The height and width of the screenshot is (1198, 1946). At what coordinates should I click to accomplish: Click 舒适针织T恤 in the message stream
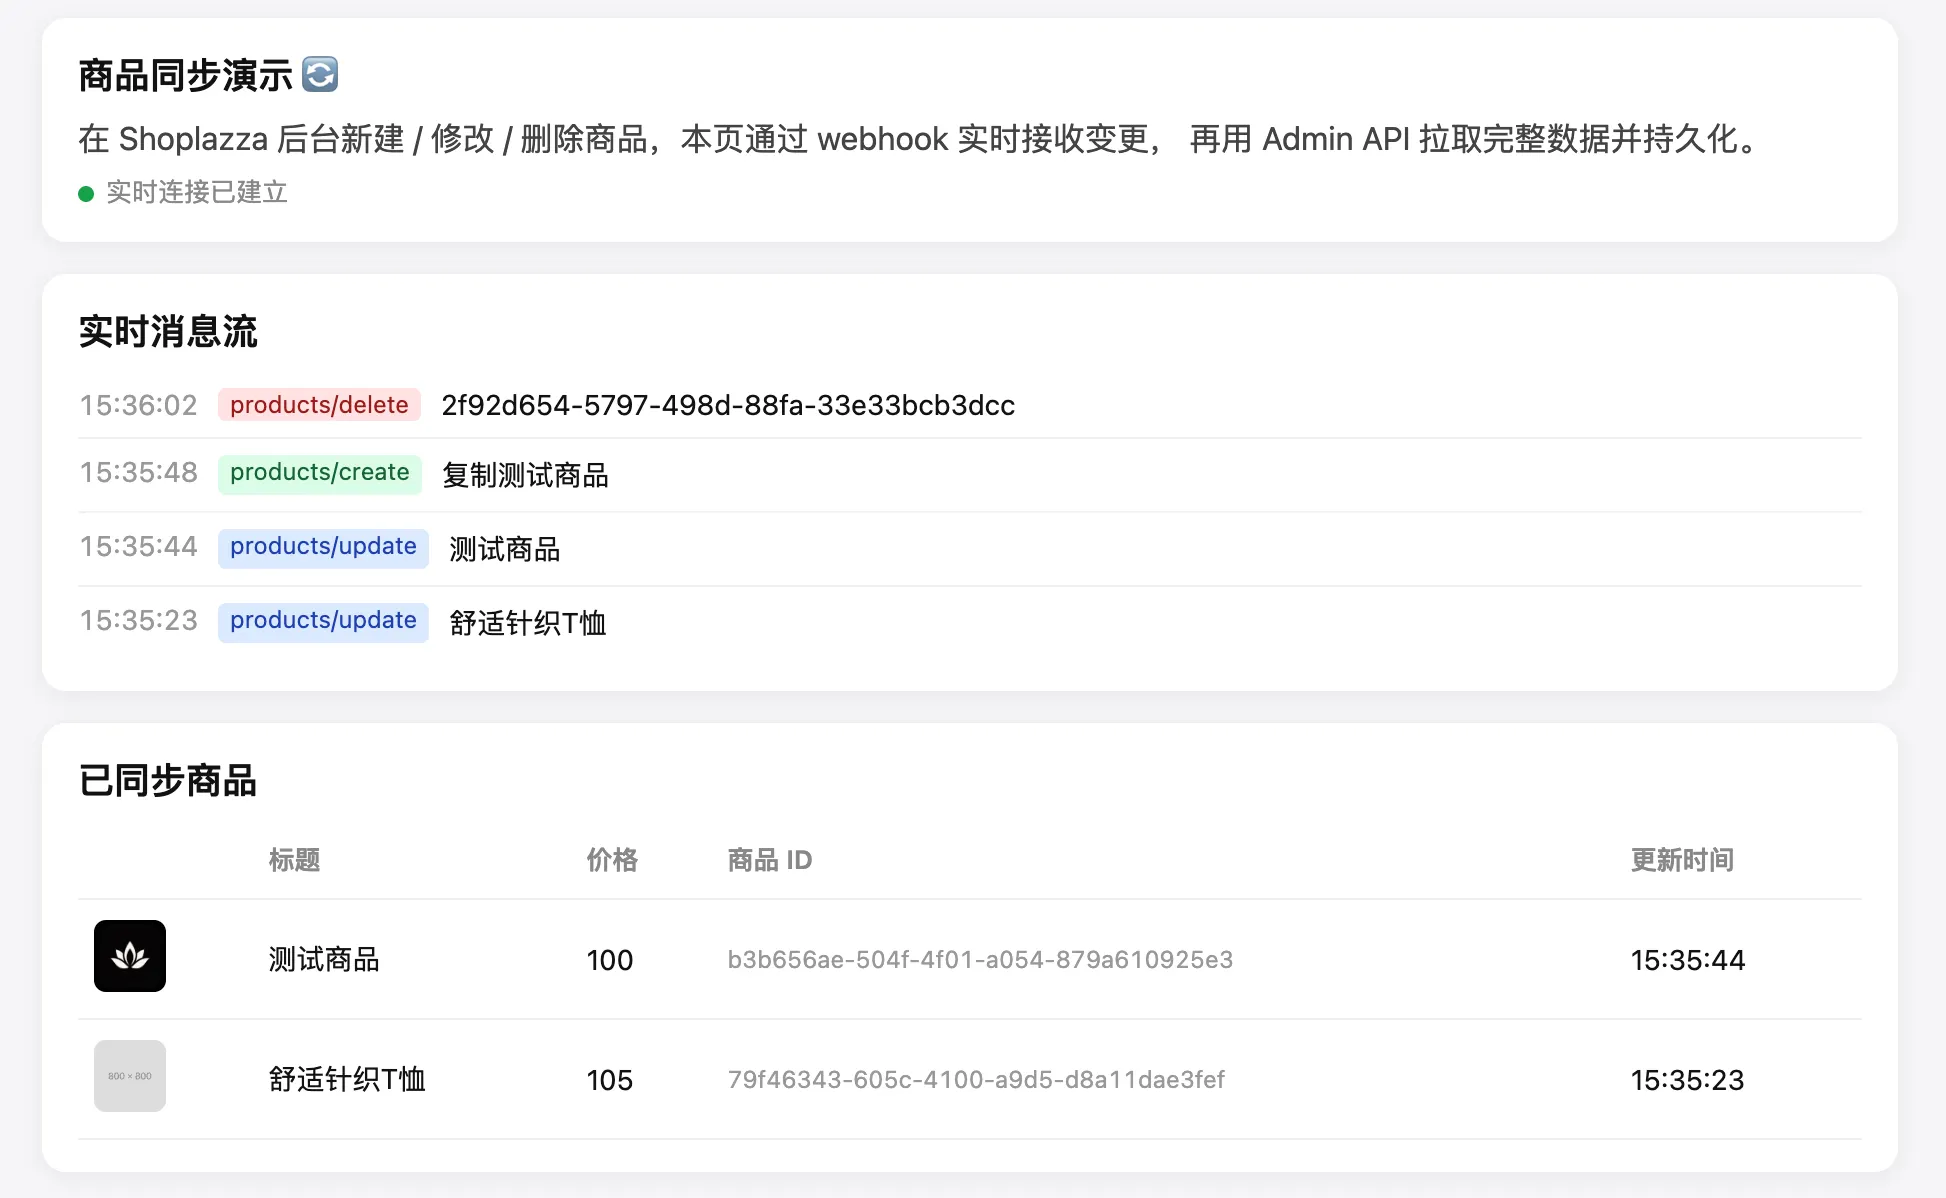coord(527,623)
